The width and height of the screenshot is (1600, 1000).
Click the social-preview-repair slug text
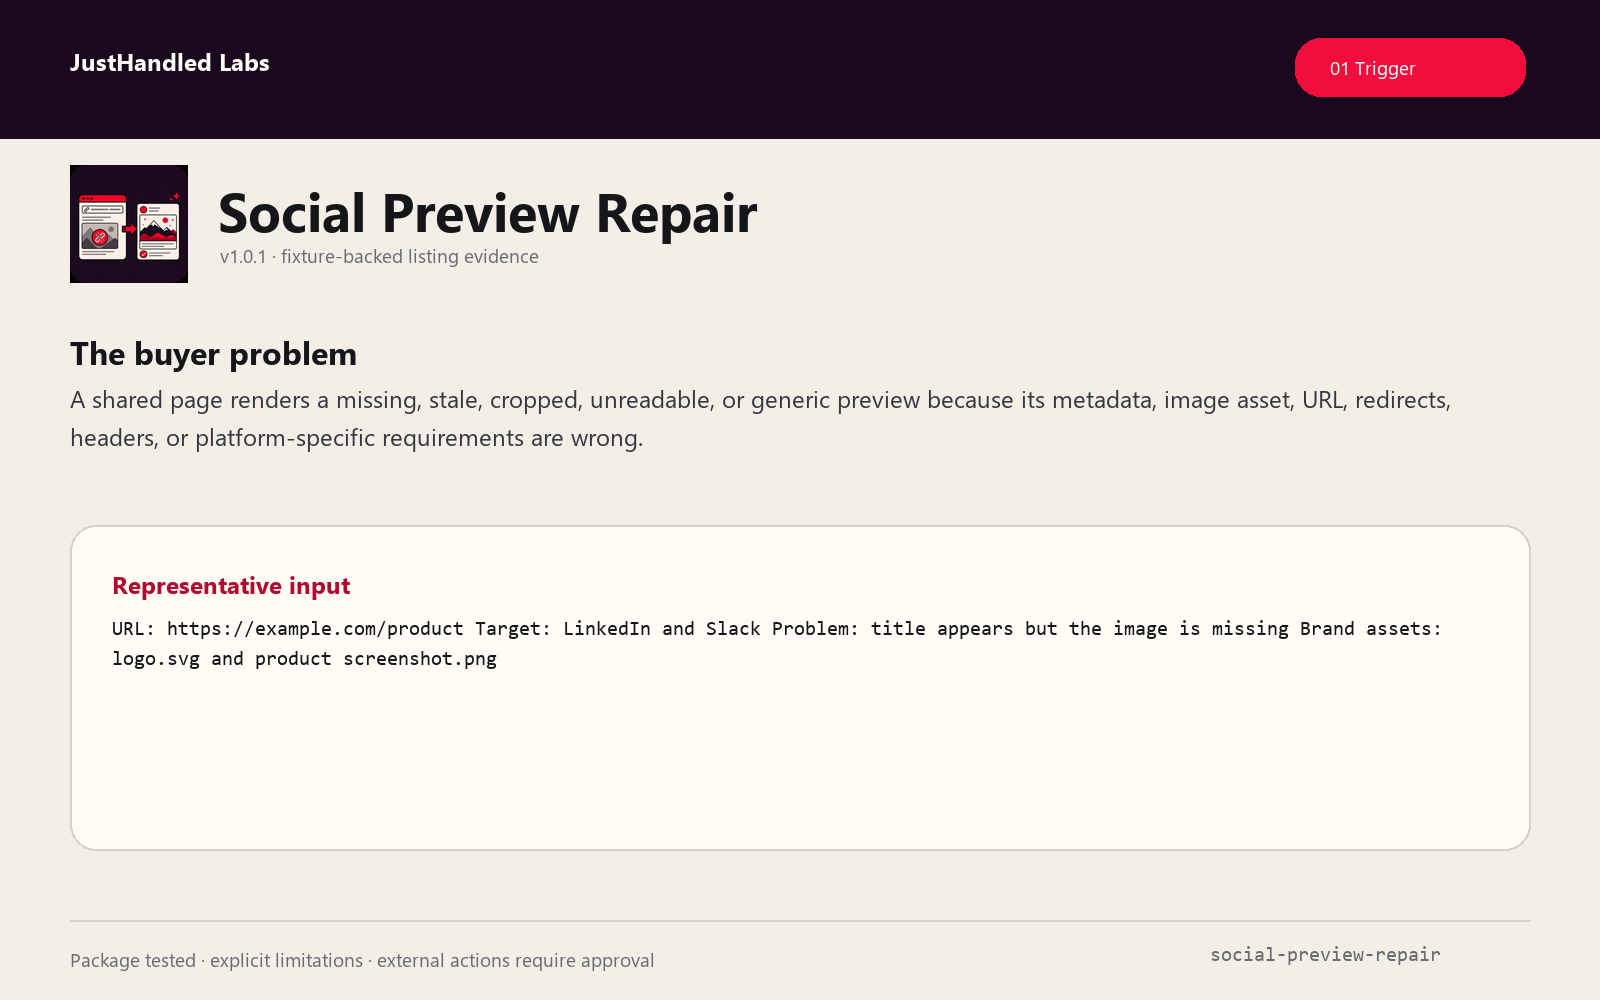click(1325, 955)
